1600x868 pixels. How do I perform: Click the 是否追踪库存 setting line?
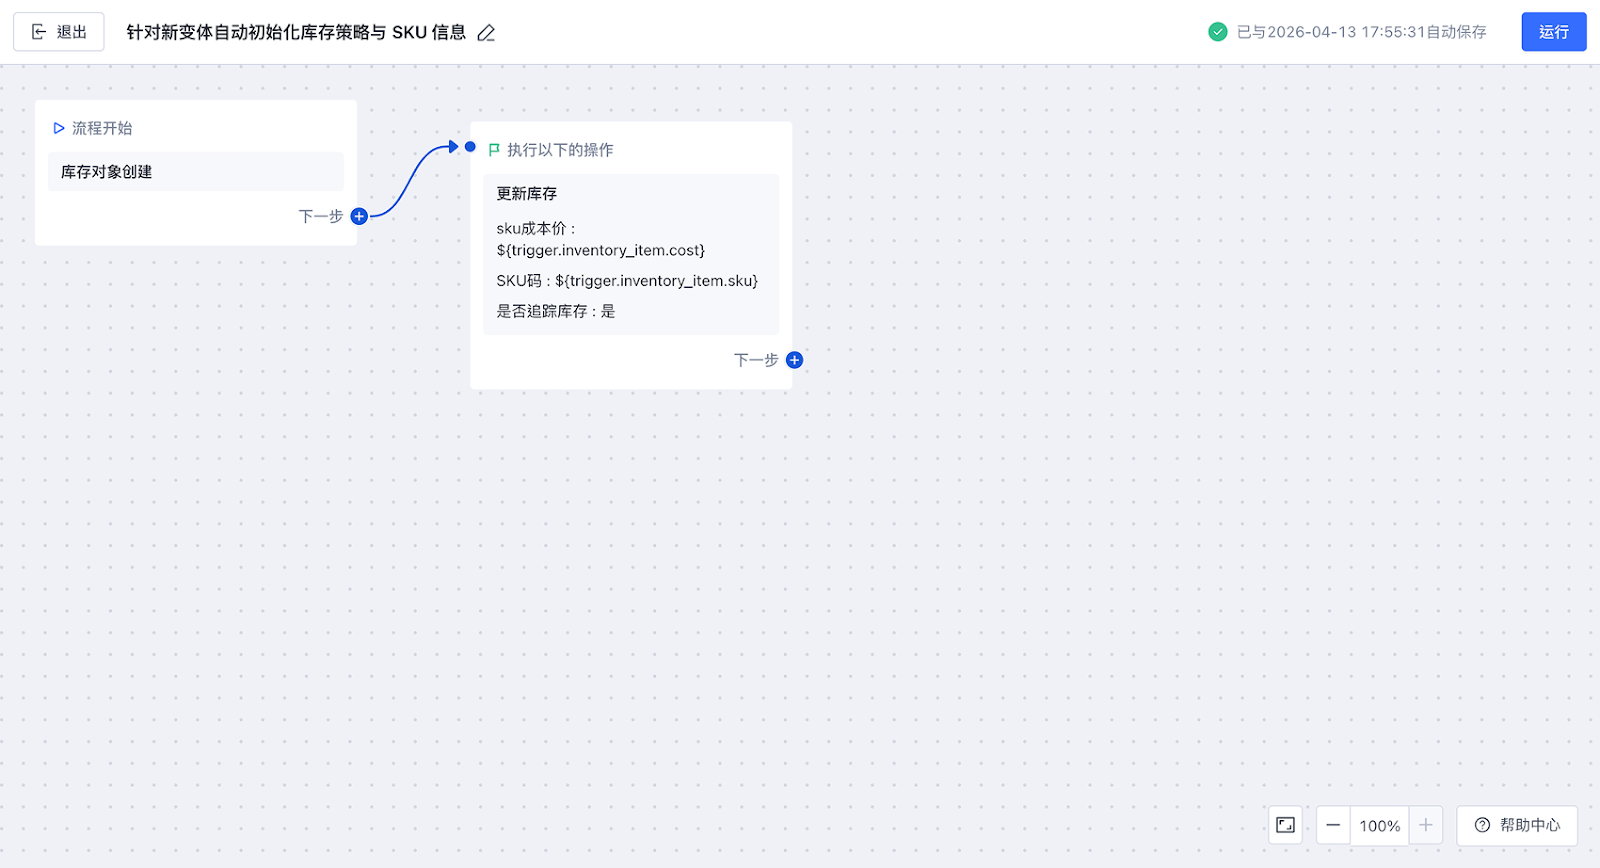coord(556,312)
